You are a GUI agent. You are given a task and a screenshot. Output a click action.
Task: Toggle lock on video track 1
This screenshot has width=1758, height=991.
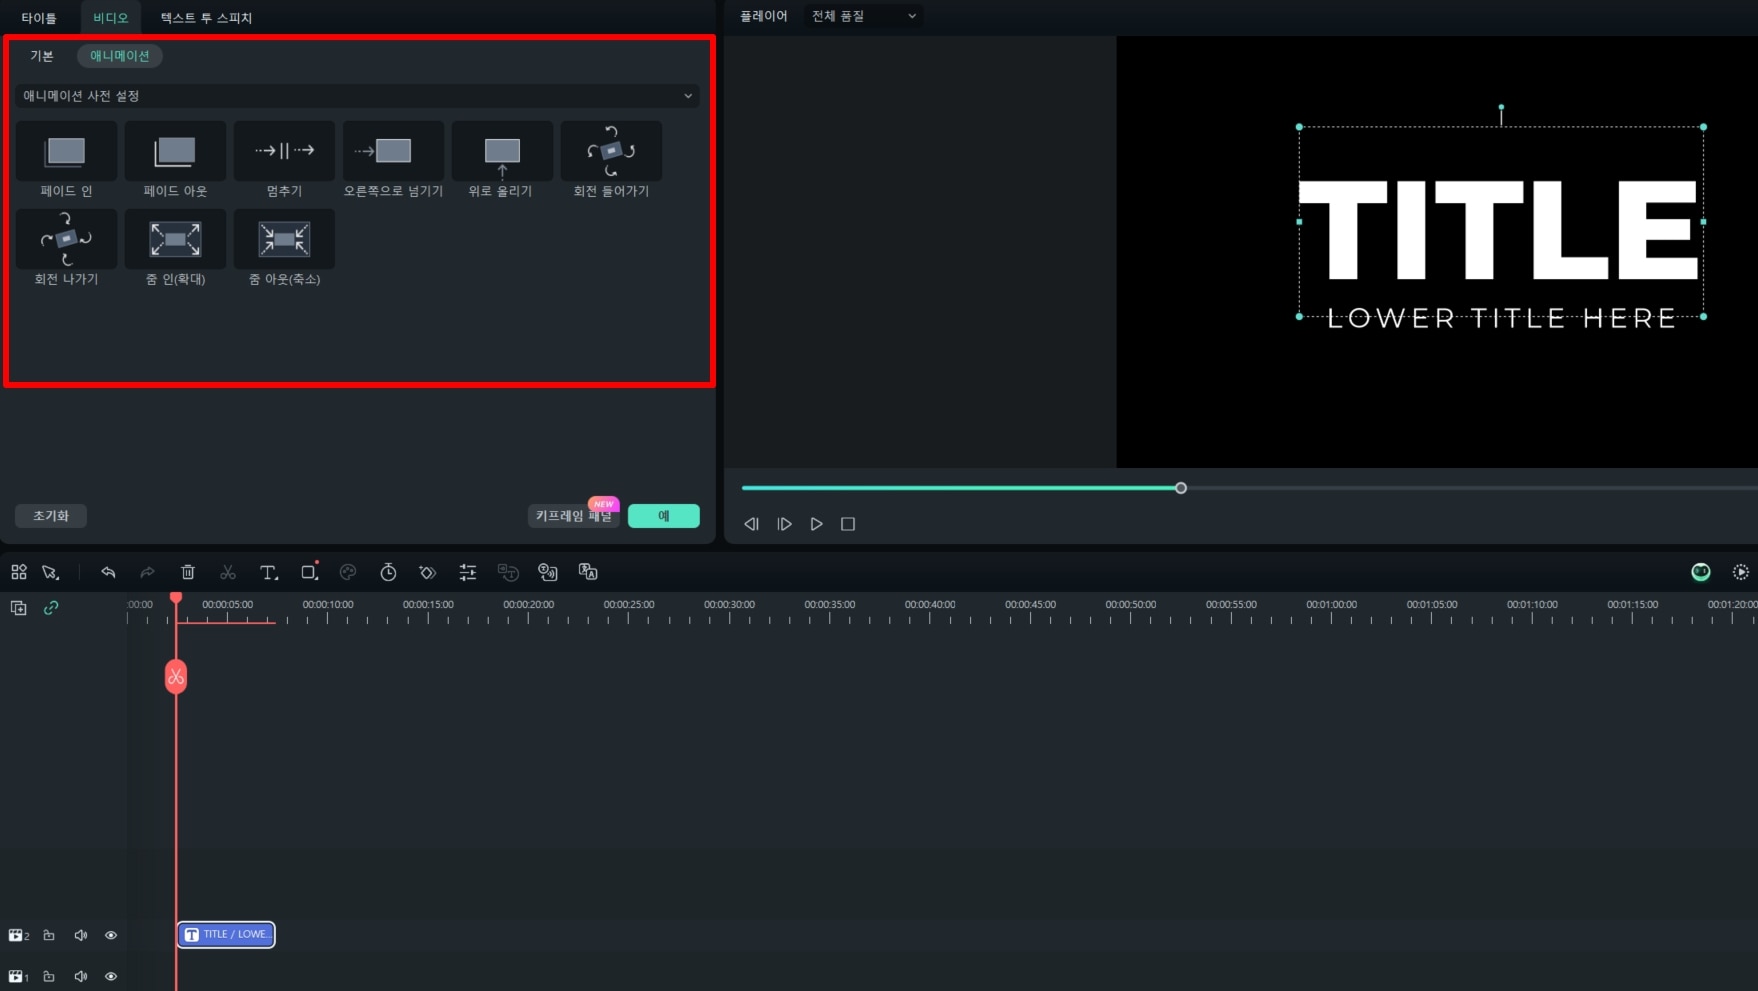[x=49, y=977]
